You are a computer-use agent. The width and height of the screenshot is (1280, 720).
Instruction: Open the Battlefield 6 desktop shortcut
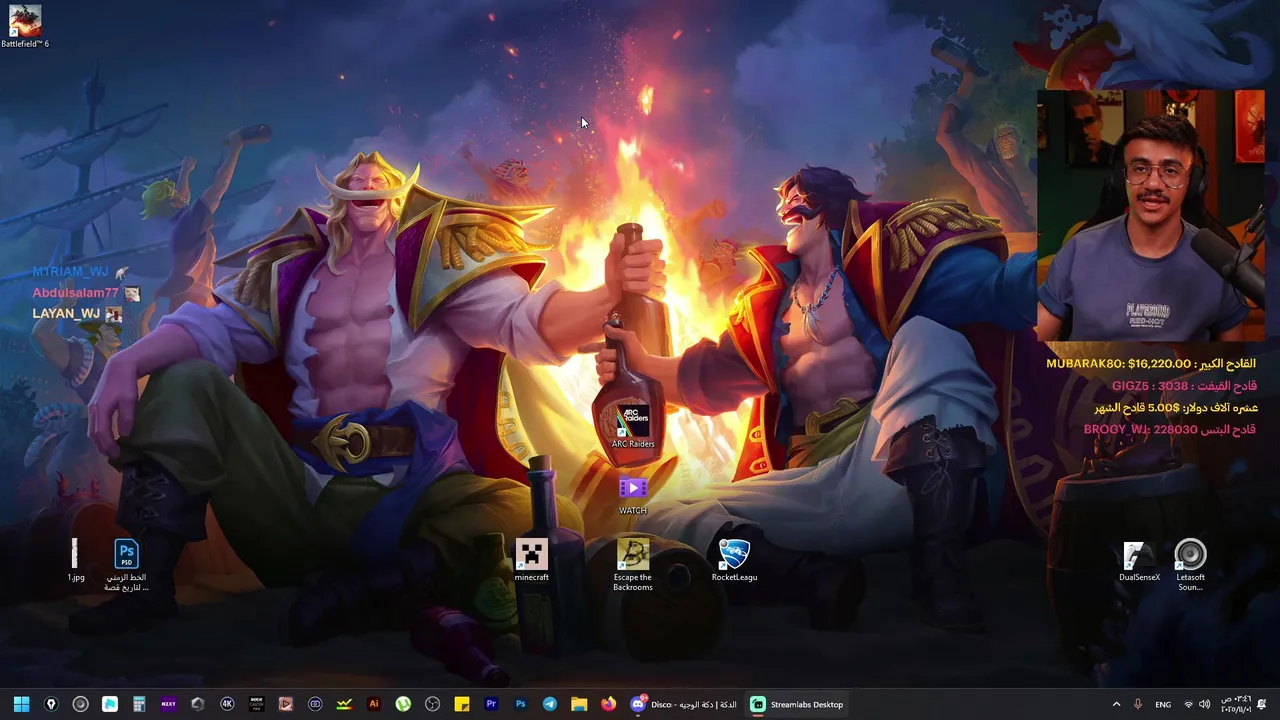pos(24,27)
